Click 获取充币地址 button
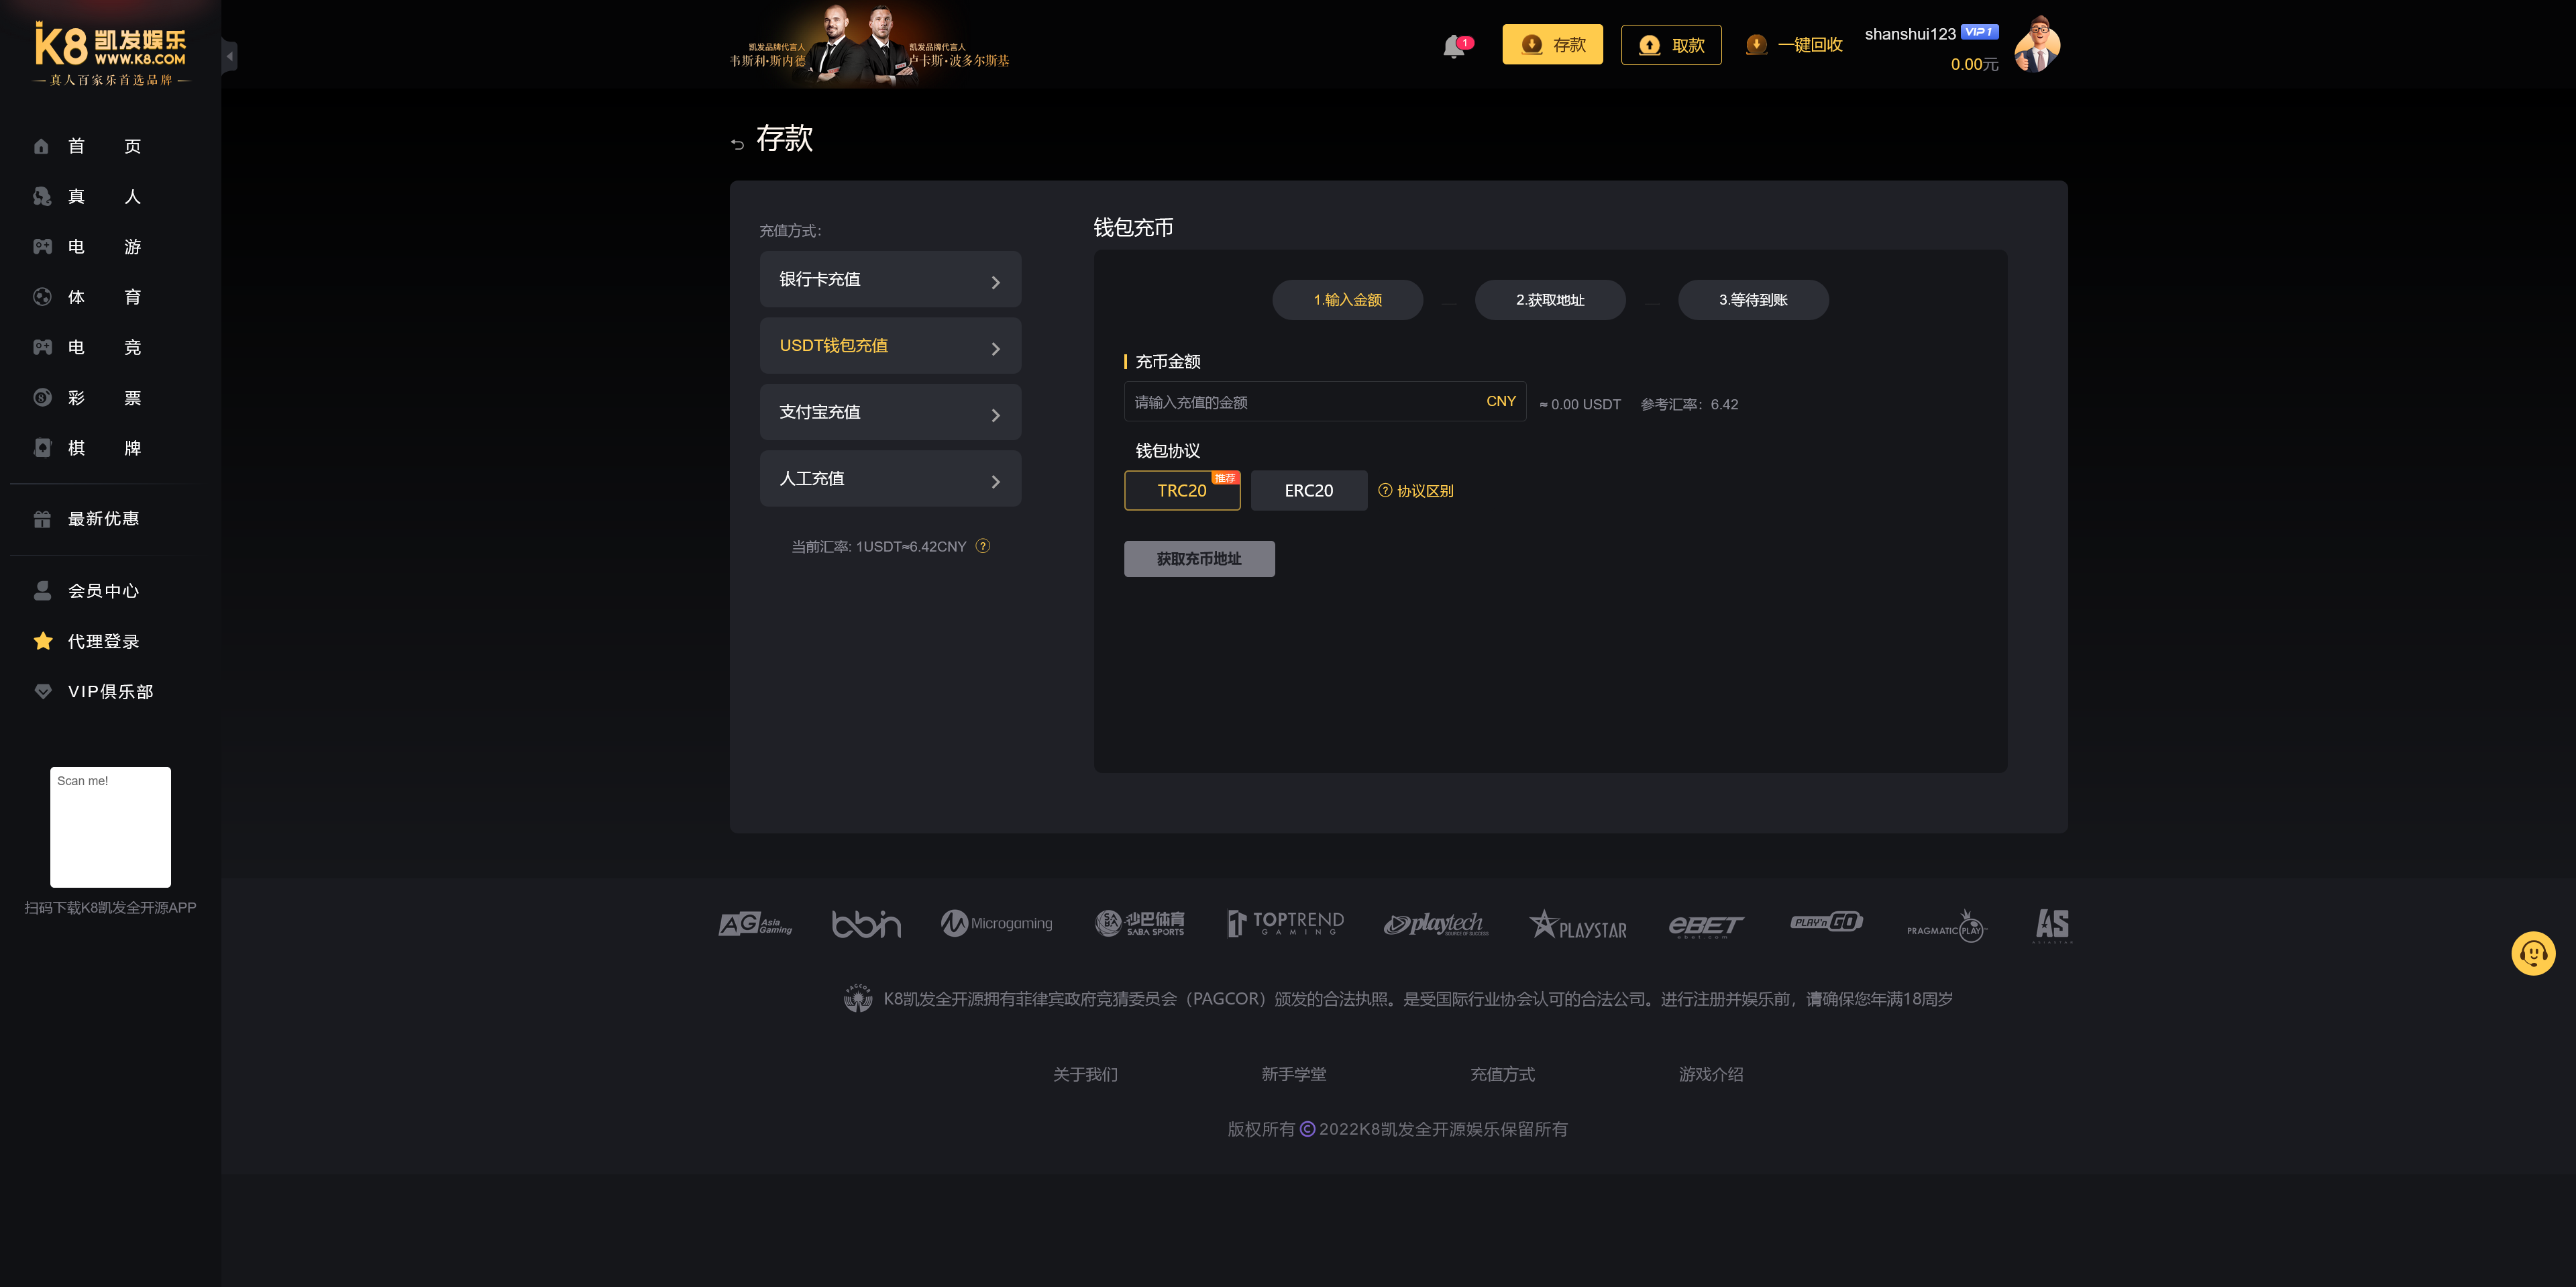The height and width of the screenshot is (1287, 2576). click(x=1199, y=559)
